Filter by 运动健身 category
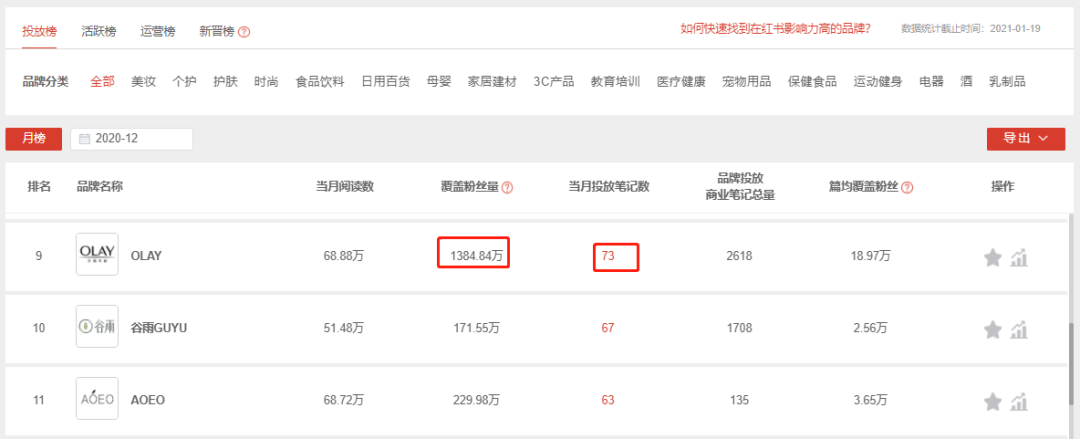This screenshot has height=439, width=1080. [x=878, y=82]
